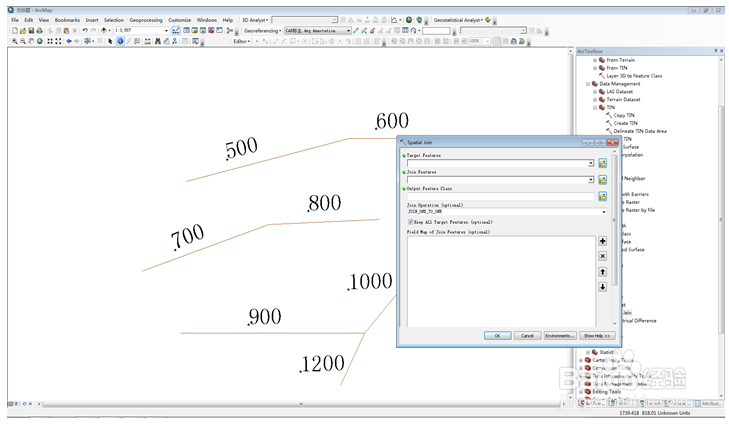The height and width of the screenshot is (427, 729).
Task: Click the Output Feature Class input field
Action: point(501,196)
